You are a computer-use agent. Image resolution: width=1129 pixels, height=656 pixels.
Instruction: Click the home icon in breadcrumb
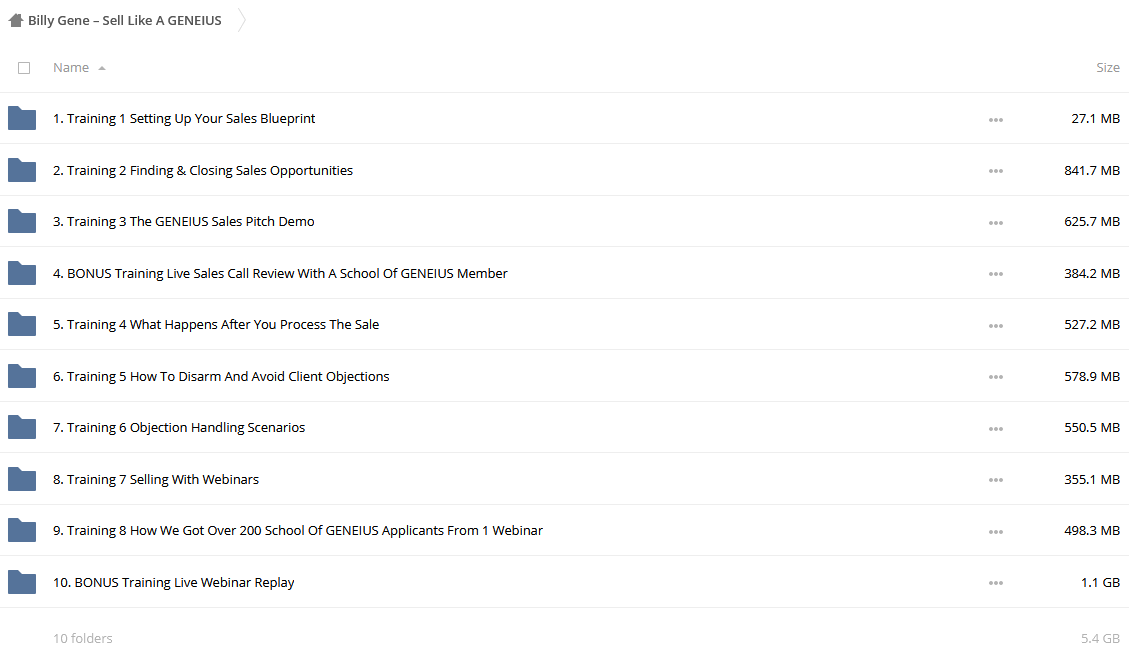(x=15, y=20)
